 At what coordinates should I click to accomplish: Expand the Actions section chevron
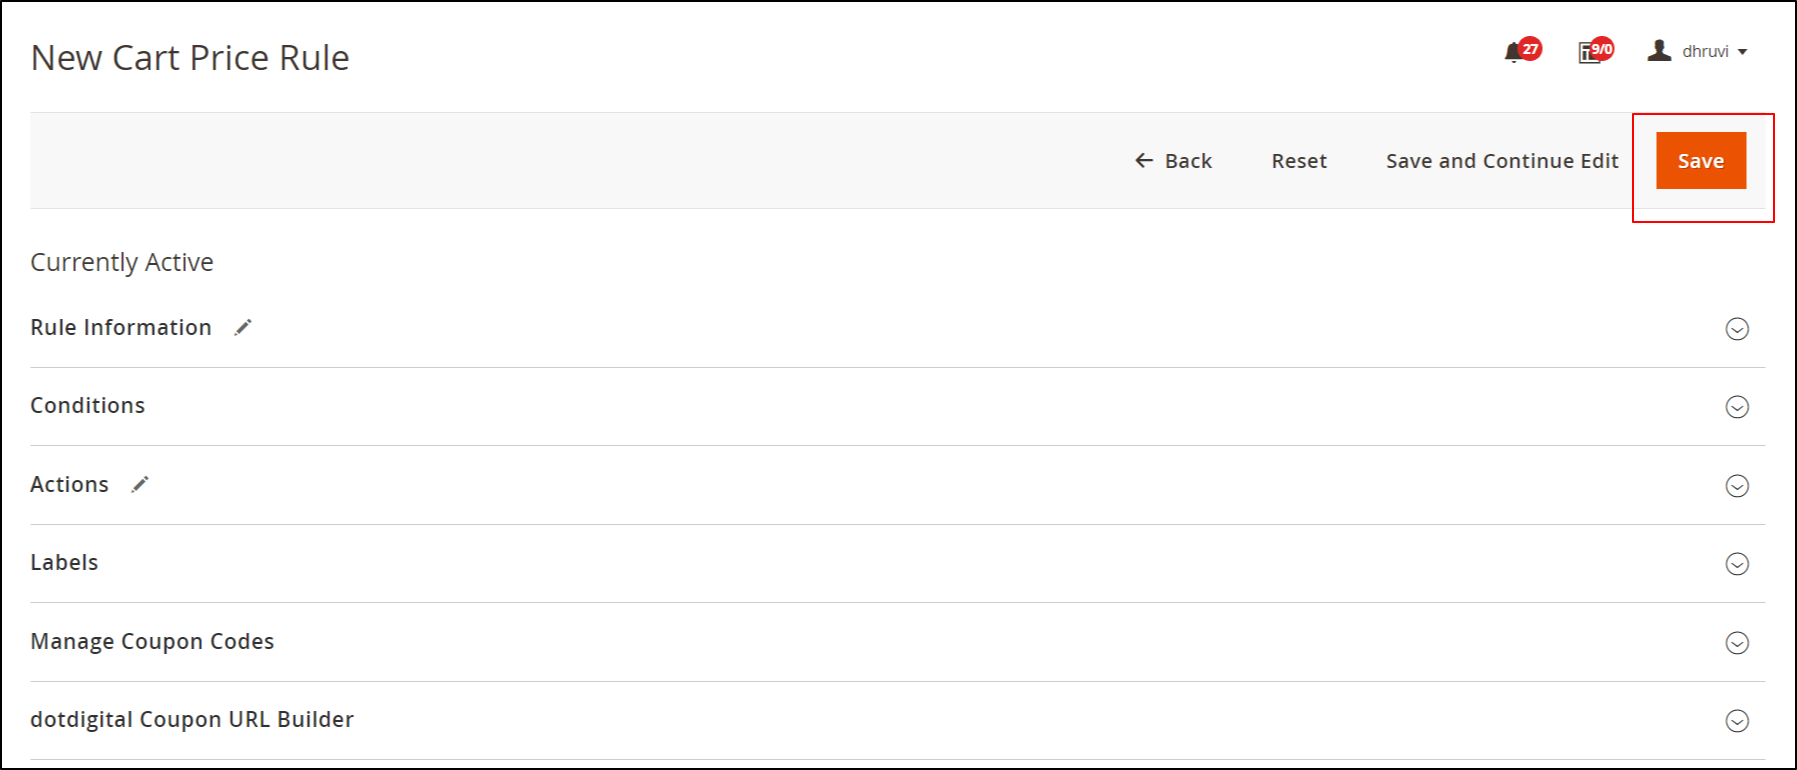[x=1737, y=486]
